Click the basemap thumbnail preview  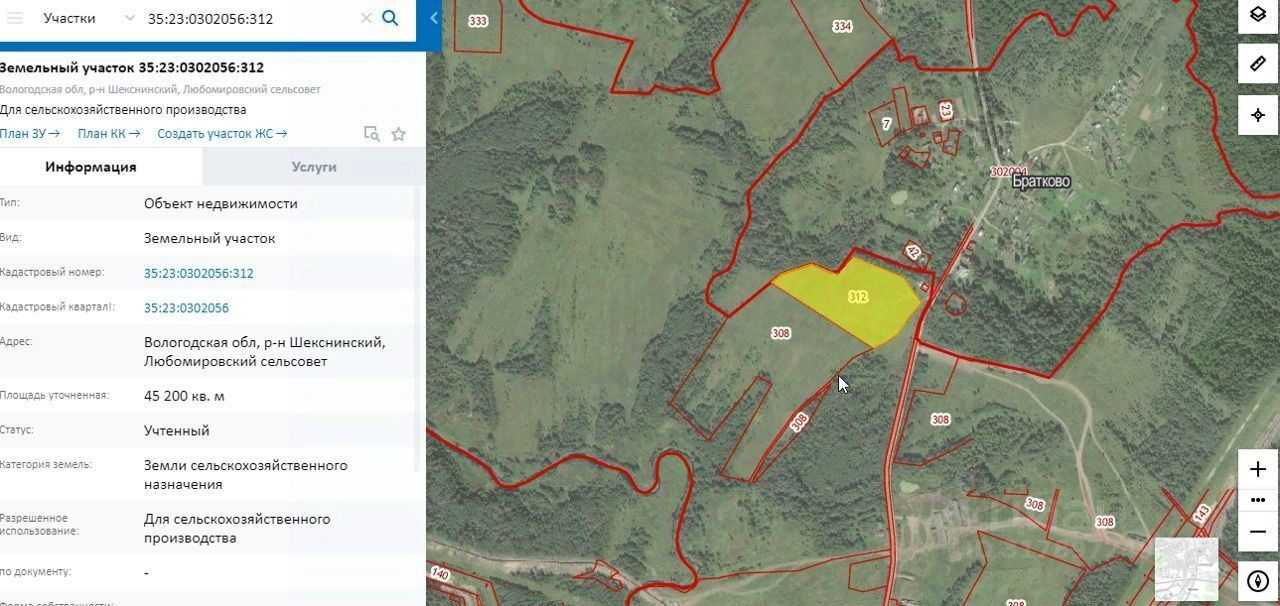click(x=1186, y=569)
